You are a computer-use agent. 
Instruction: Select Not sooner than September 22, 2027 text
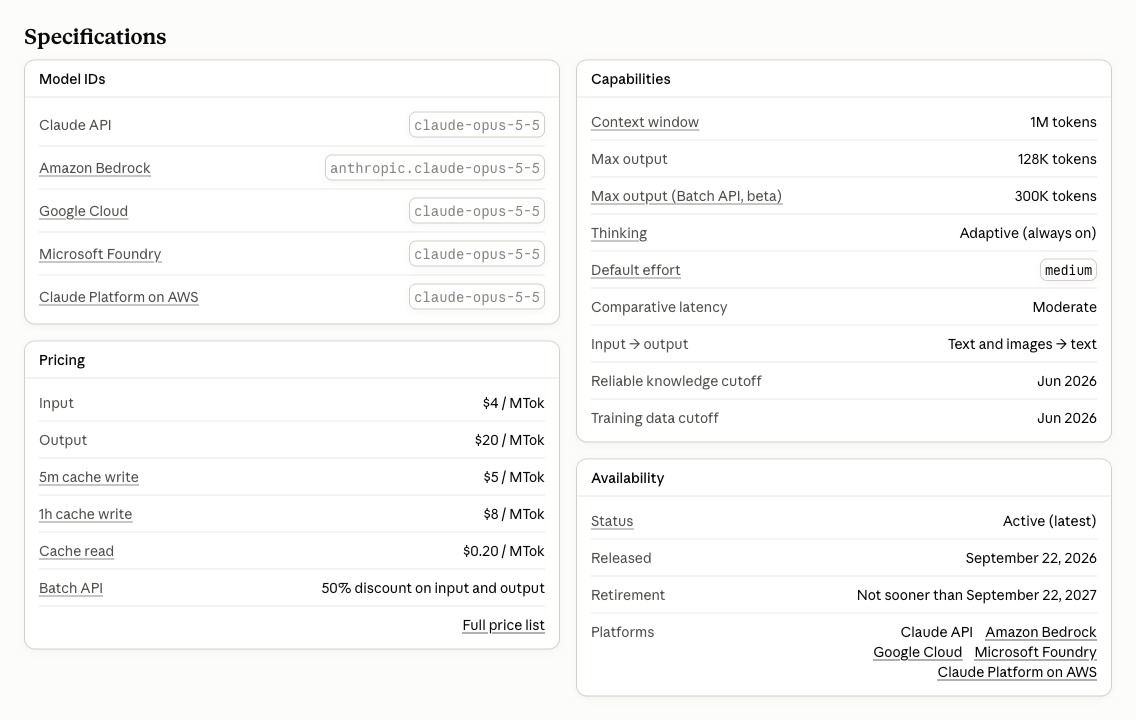(977, 595)
